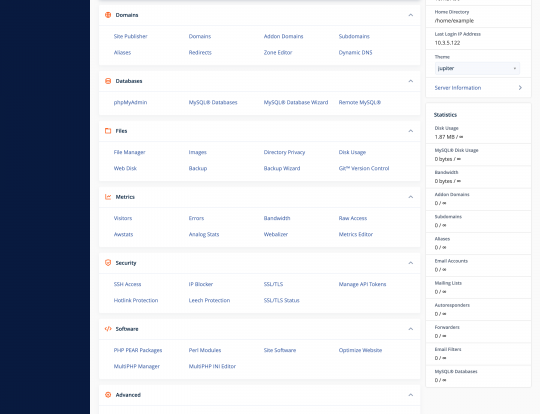The image size is (540, 414).
Task: Click the Software code brackets icon
Action: pyautogui.click(x=108, y=329)
